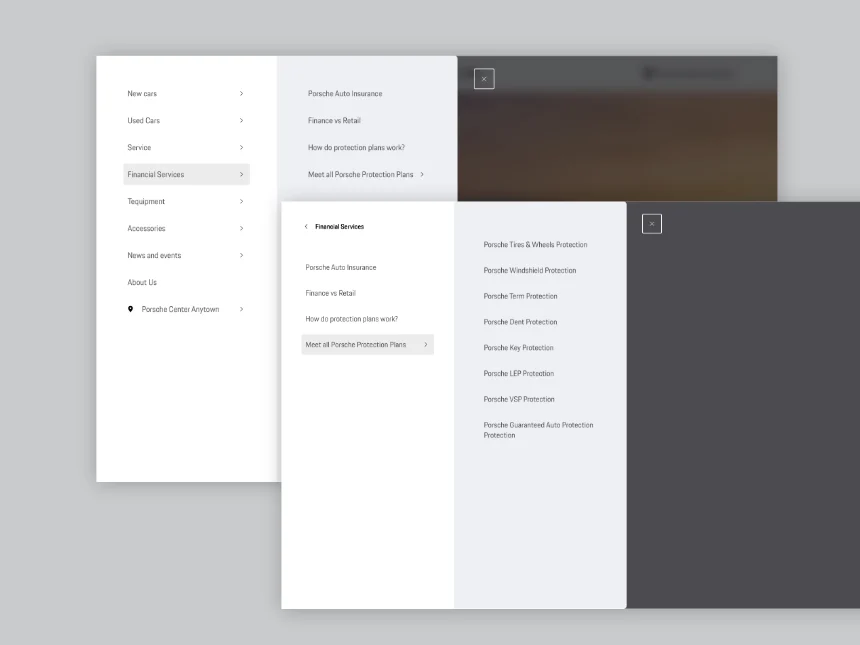860x645 pixels.
Task: Click Financial Services back header text
Action: (340, 227)
